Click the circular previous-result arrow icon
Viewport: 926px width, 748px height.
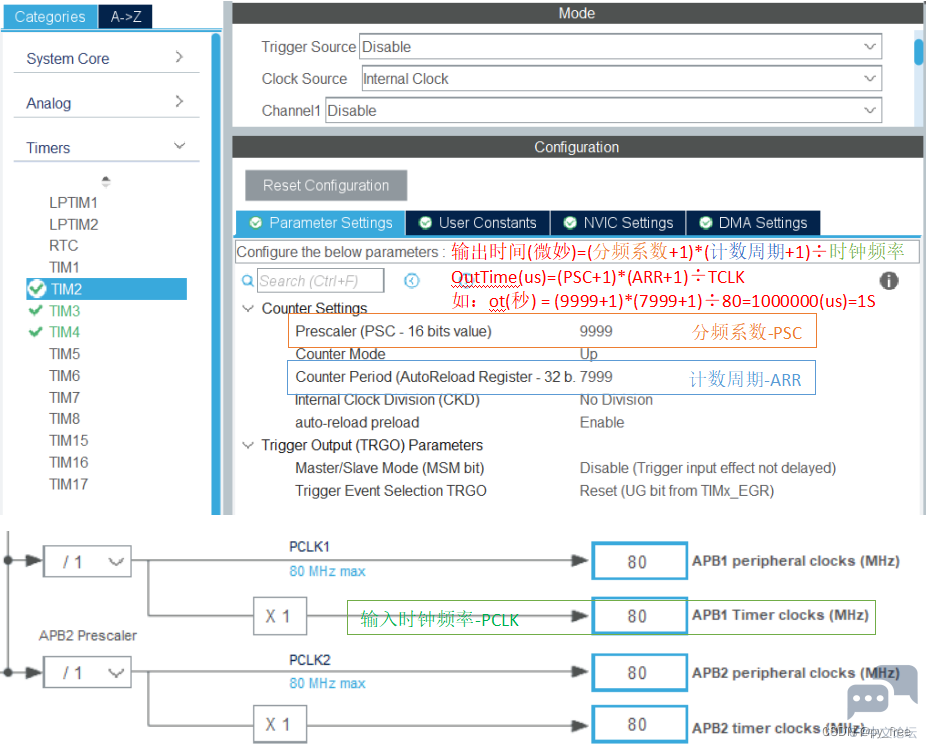(x=411, y=281)
